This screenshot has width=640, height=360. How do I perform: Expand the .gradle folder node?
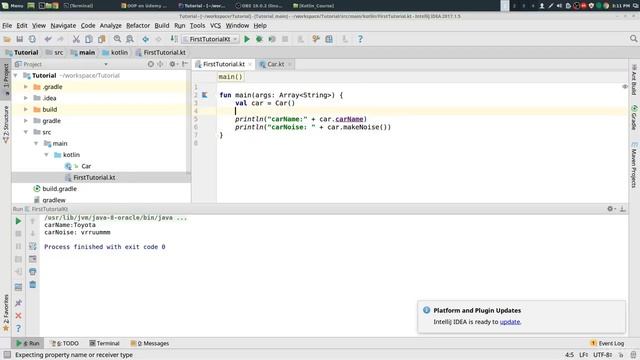click(26, 87)
